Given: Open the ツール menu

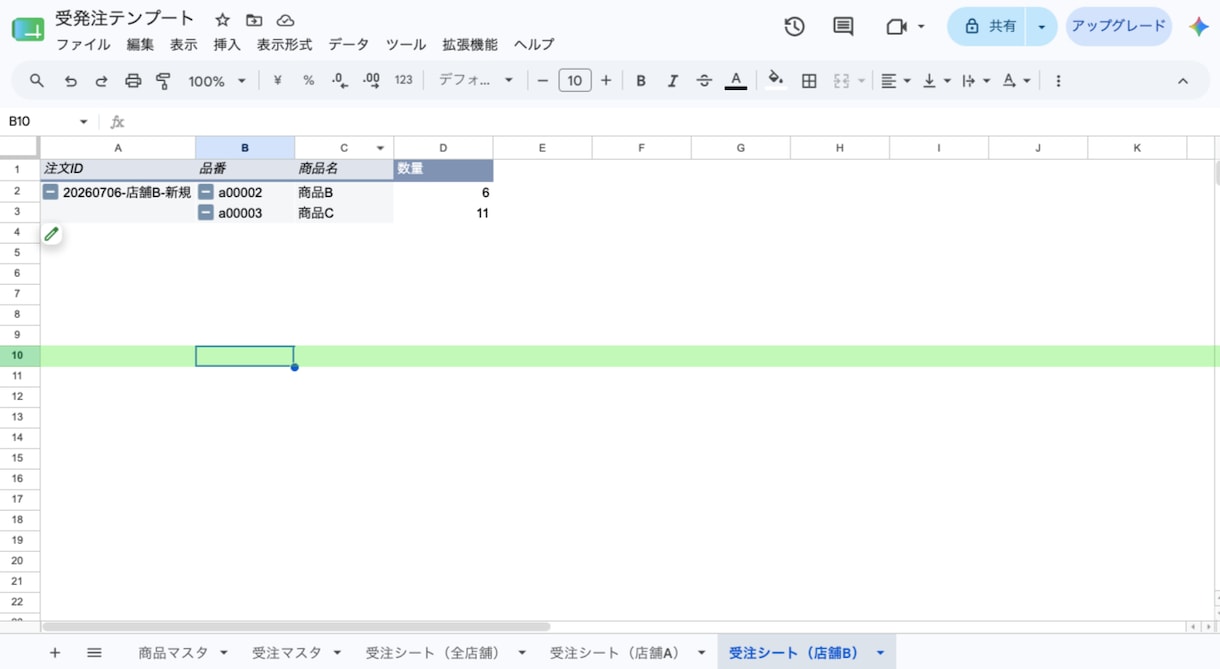Looking at the screenshot, I should (406, 45).
